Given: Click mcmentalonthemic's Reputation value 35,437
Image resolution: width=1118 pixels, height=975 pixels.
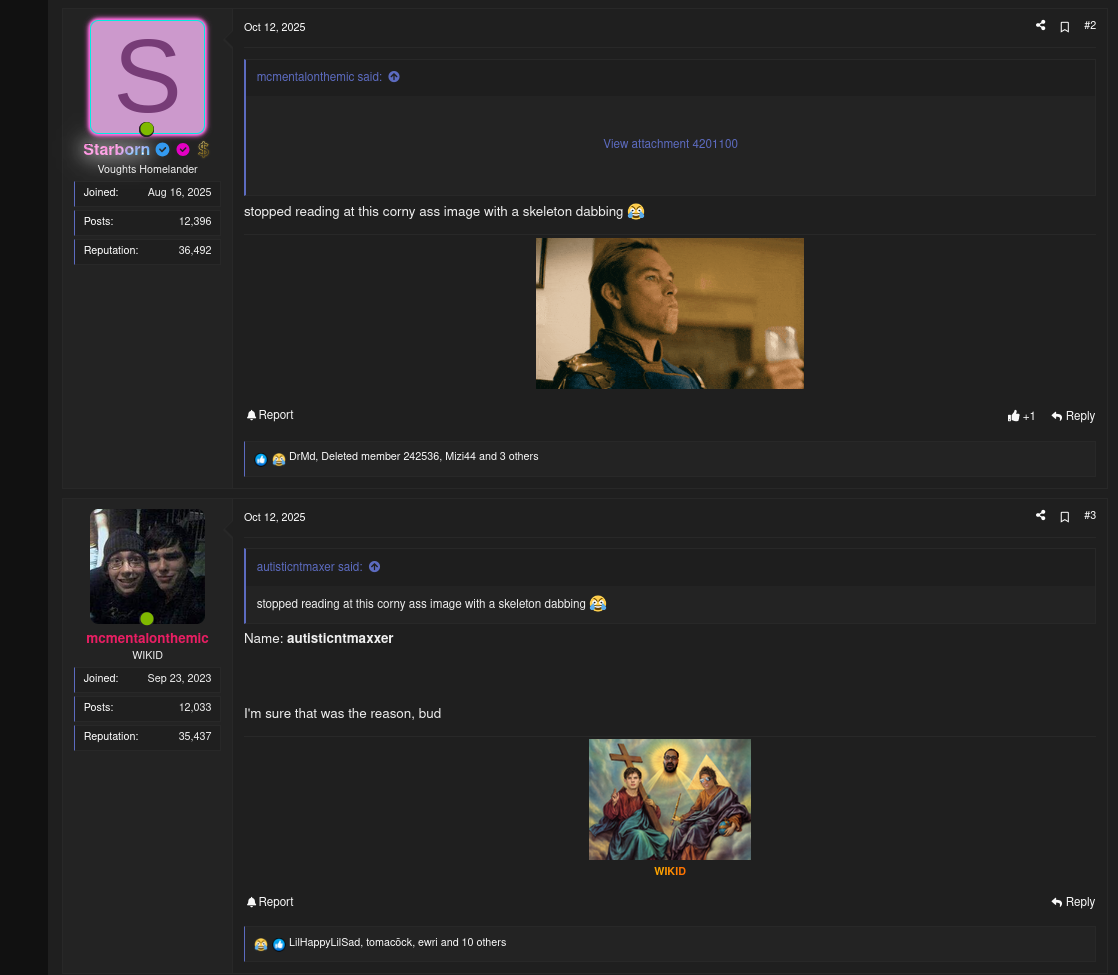Looking at the screenshot, I should coord(195,737).
